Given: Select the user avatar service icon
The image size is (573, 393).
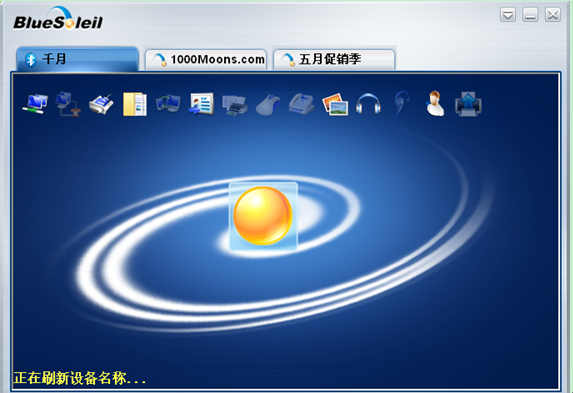Looking at the screenshot, I should point(435,104).
